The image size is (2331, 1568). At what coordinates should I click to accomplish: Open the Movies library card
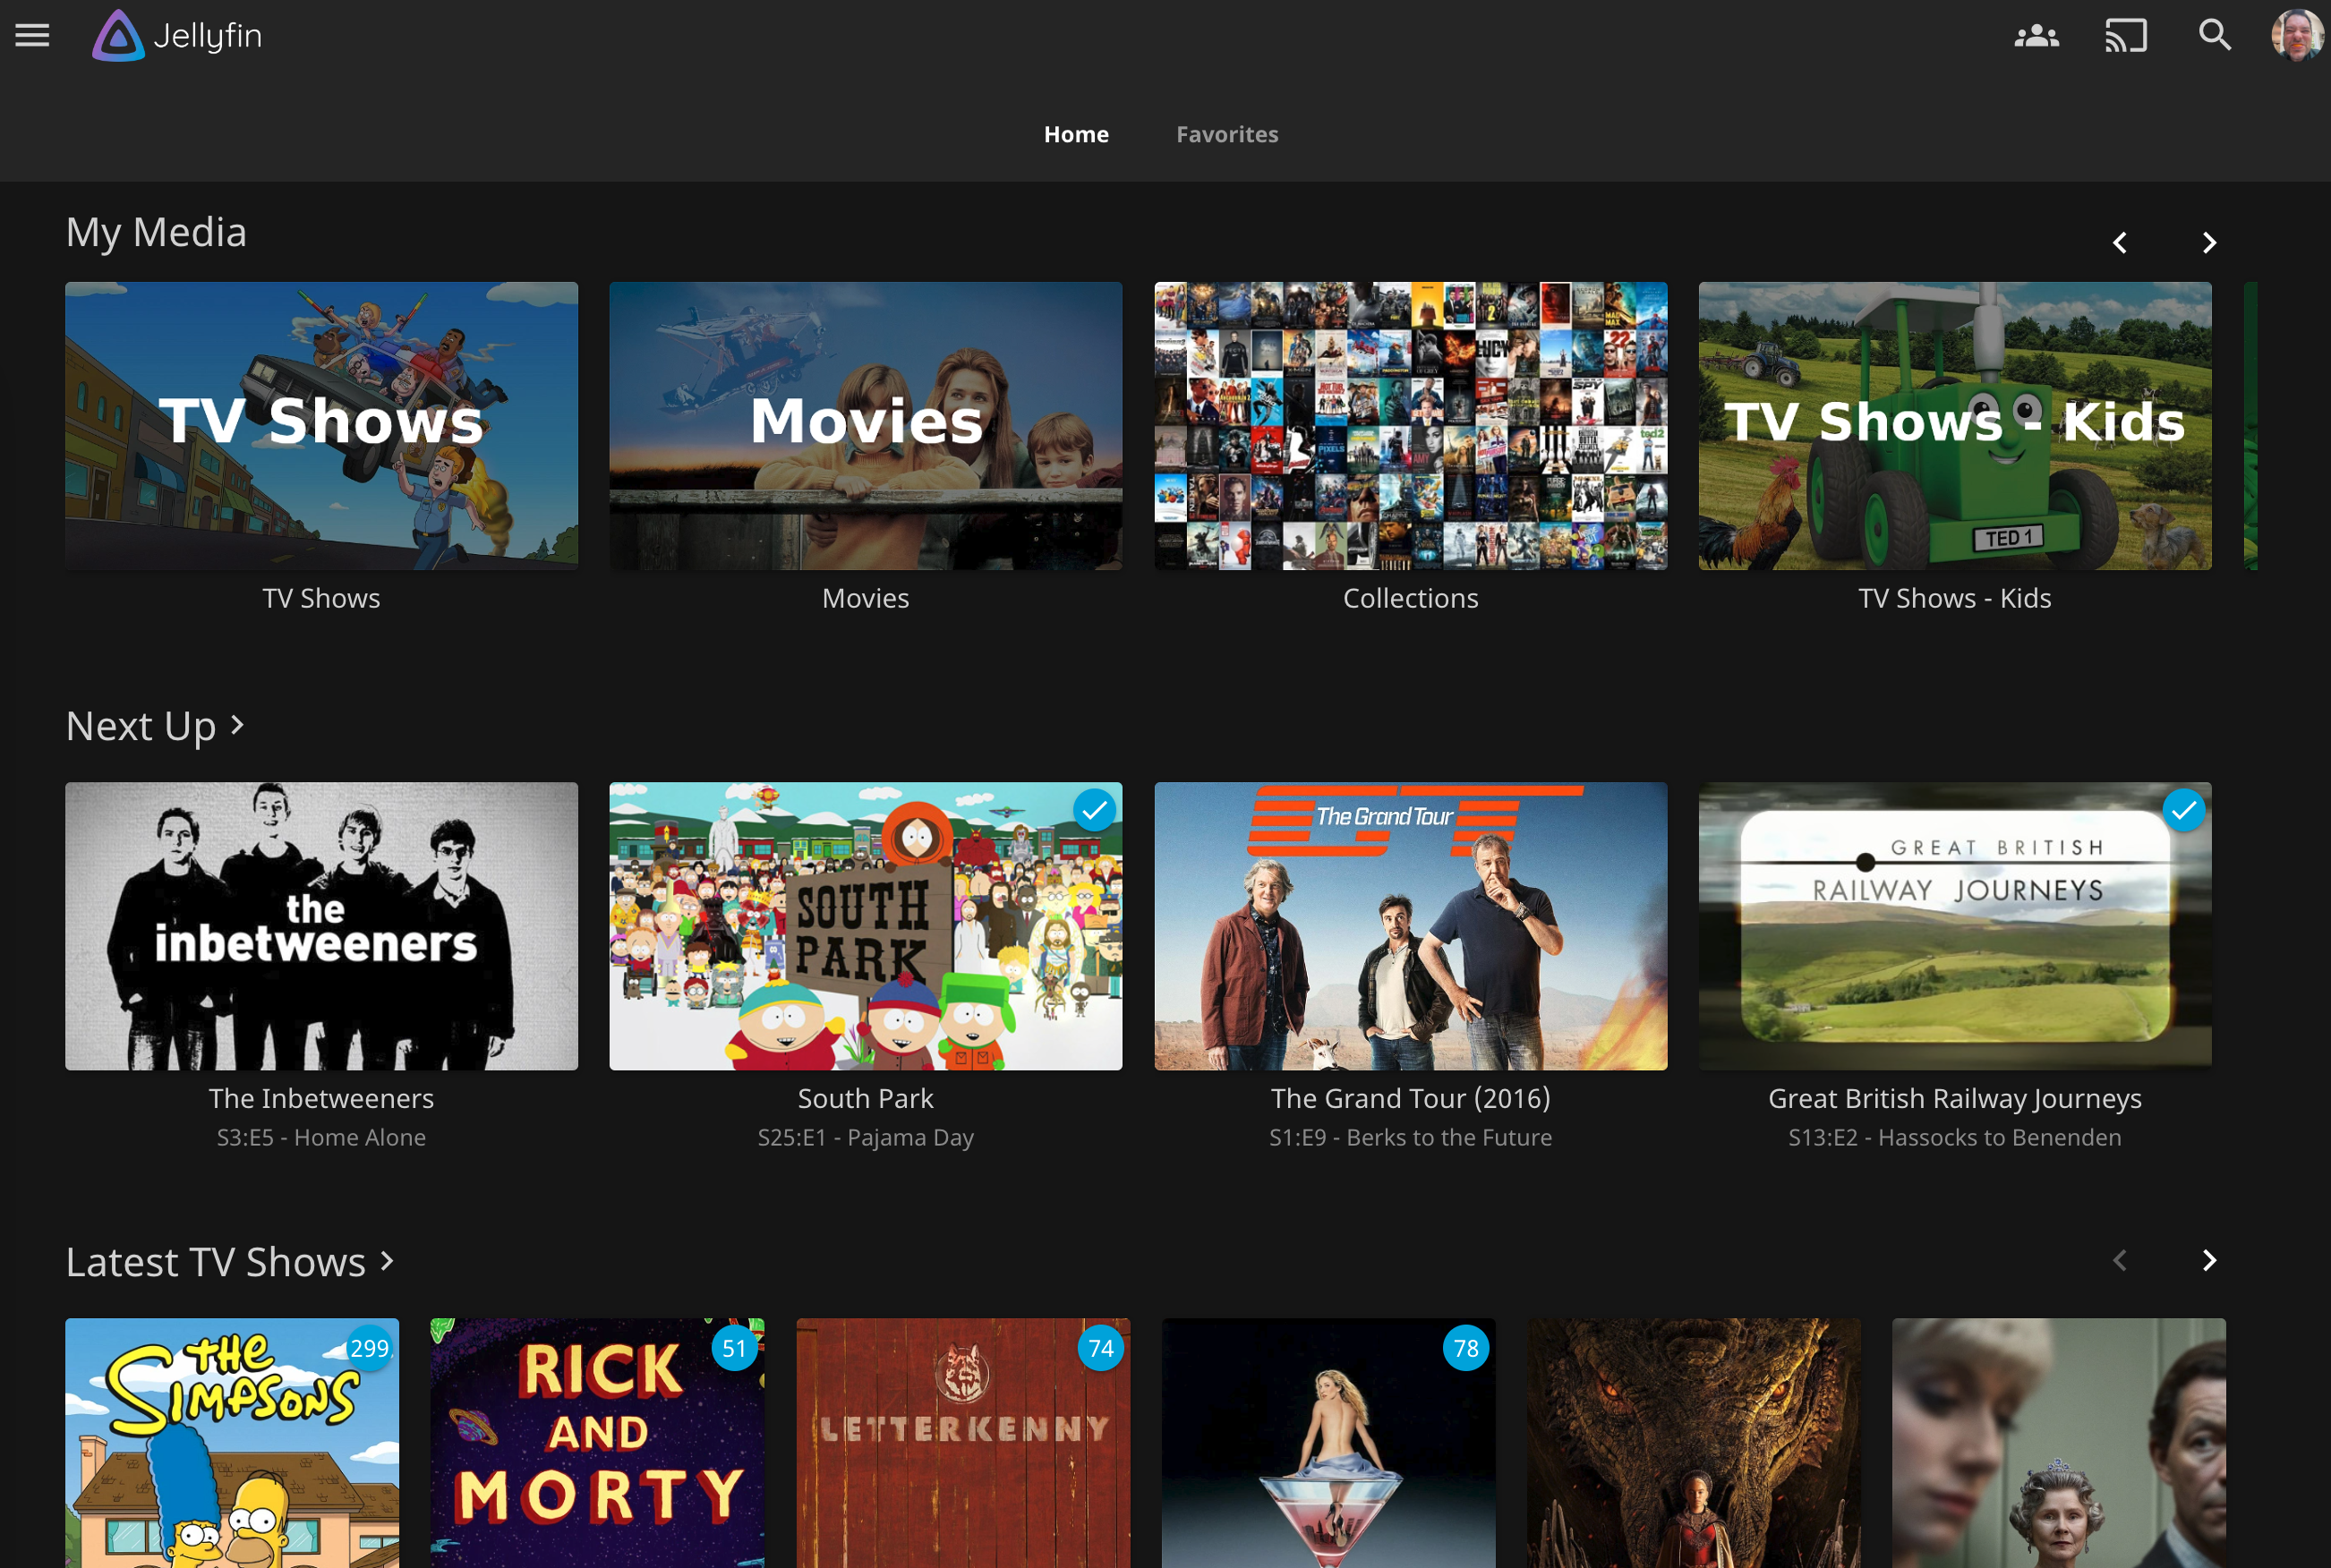(865, 426)
